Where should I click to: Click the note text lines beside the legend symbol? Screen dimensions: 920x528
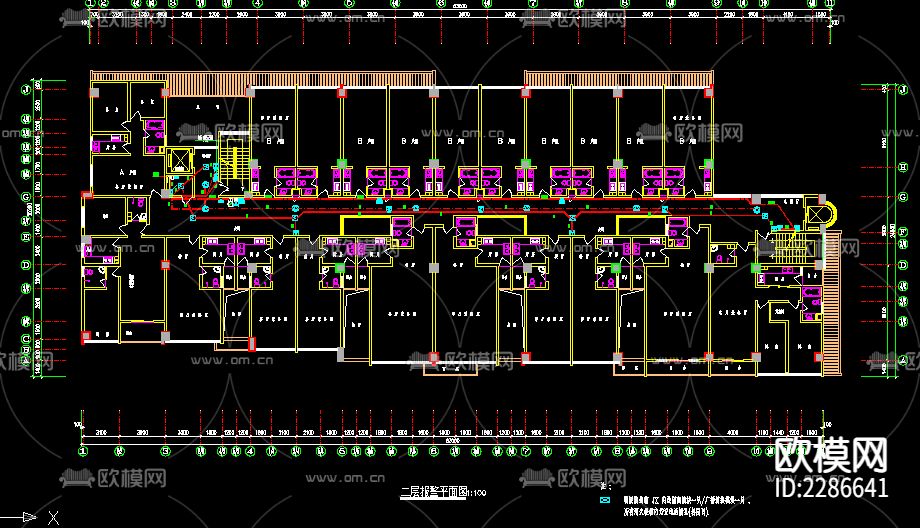click(x=688, y=506)
